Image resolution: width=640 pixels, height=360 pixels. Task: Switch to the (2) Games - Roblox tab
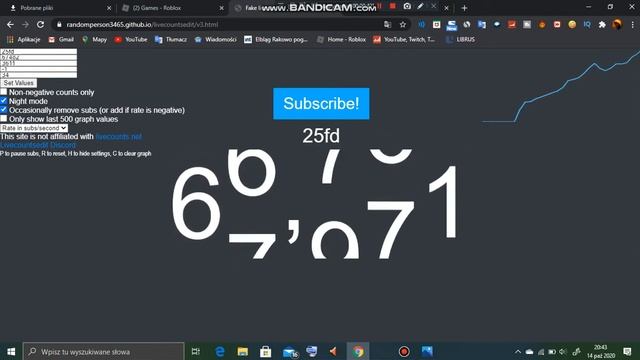[x=171, y=8]
